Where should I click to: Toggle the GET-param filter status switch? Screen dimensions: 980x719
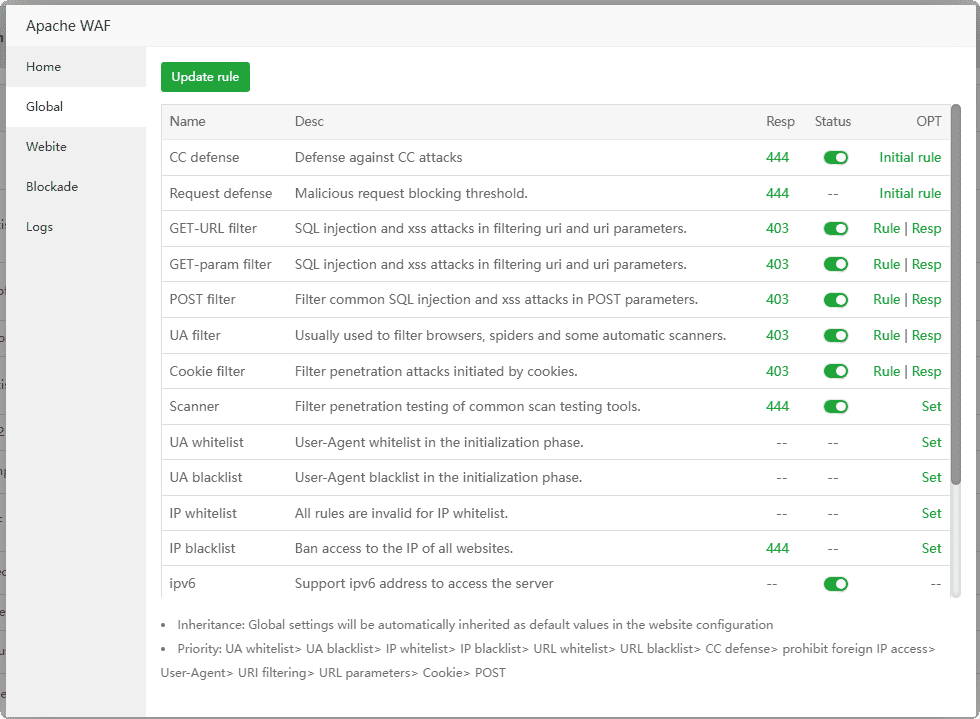coord(835,264)
